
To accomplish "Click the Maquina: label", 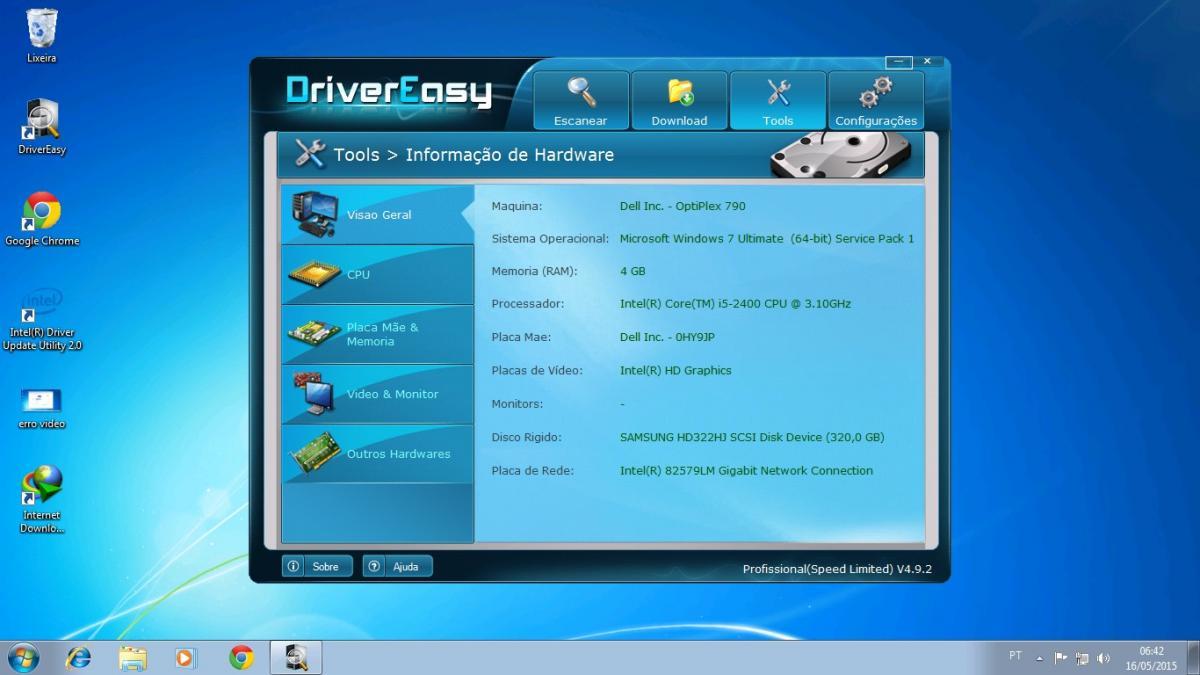I will pyautogui.click(x=516, y=206).
